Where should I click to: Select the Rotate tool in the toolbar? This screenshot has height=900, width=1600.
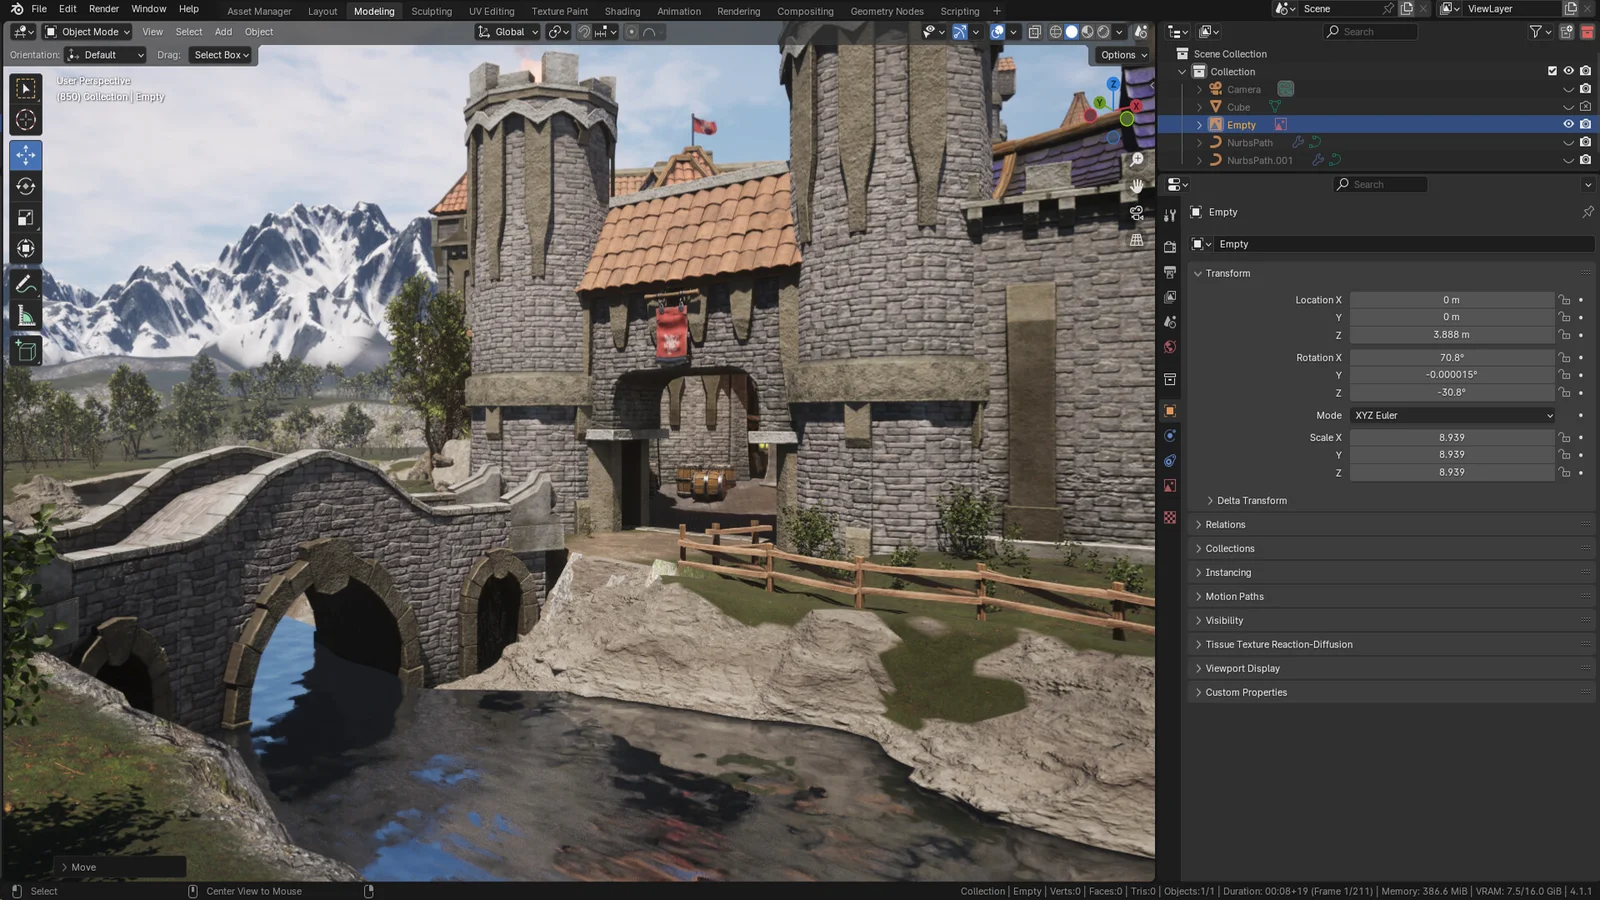click(25, 186)
